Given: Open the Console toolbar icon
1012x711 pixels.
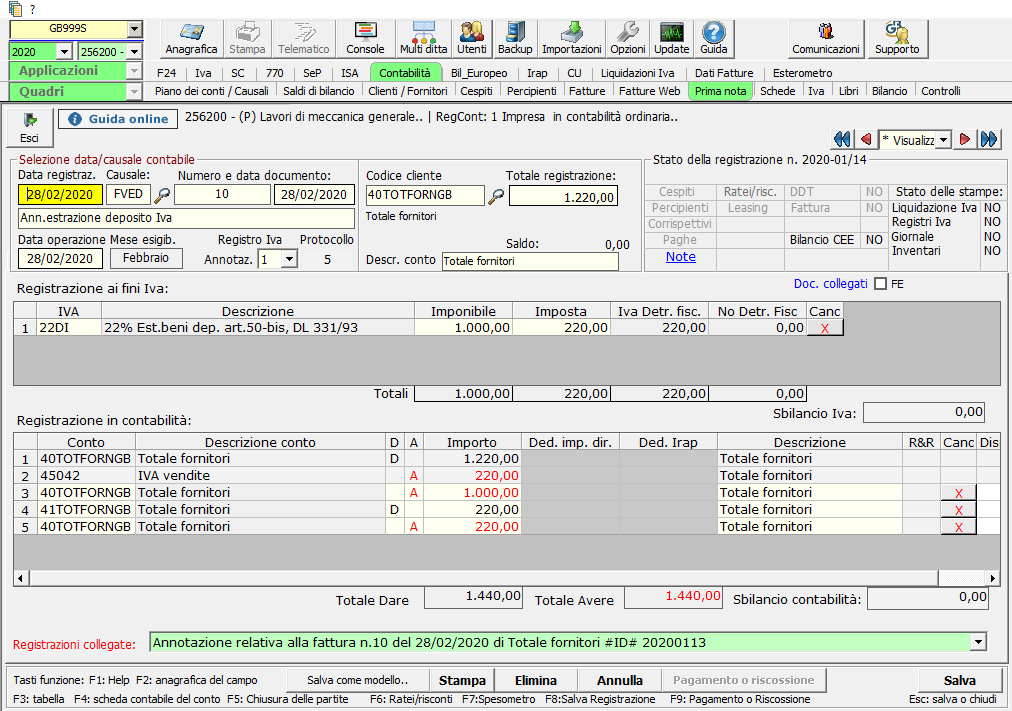Looking at the screenshot, I should (365, 39).
